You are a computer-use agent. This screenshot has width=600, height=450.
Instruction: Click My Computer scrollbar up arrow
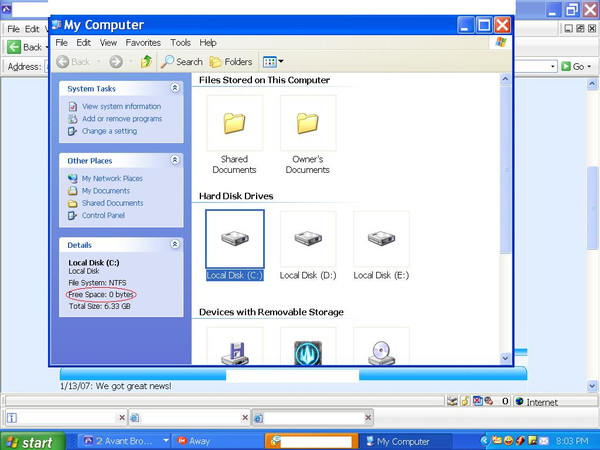pos(505,79)
